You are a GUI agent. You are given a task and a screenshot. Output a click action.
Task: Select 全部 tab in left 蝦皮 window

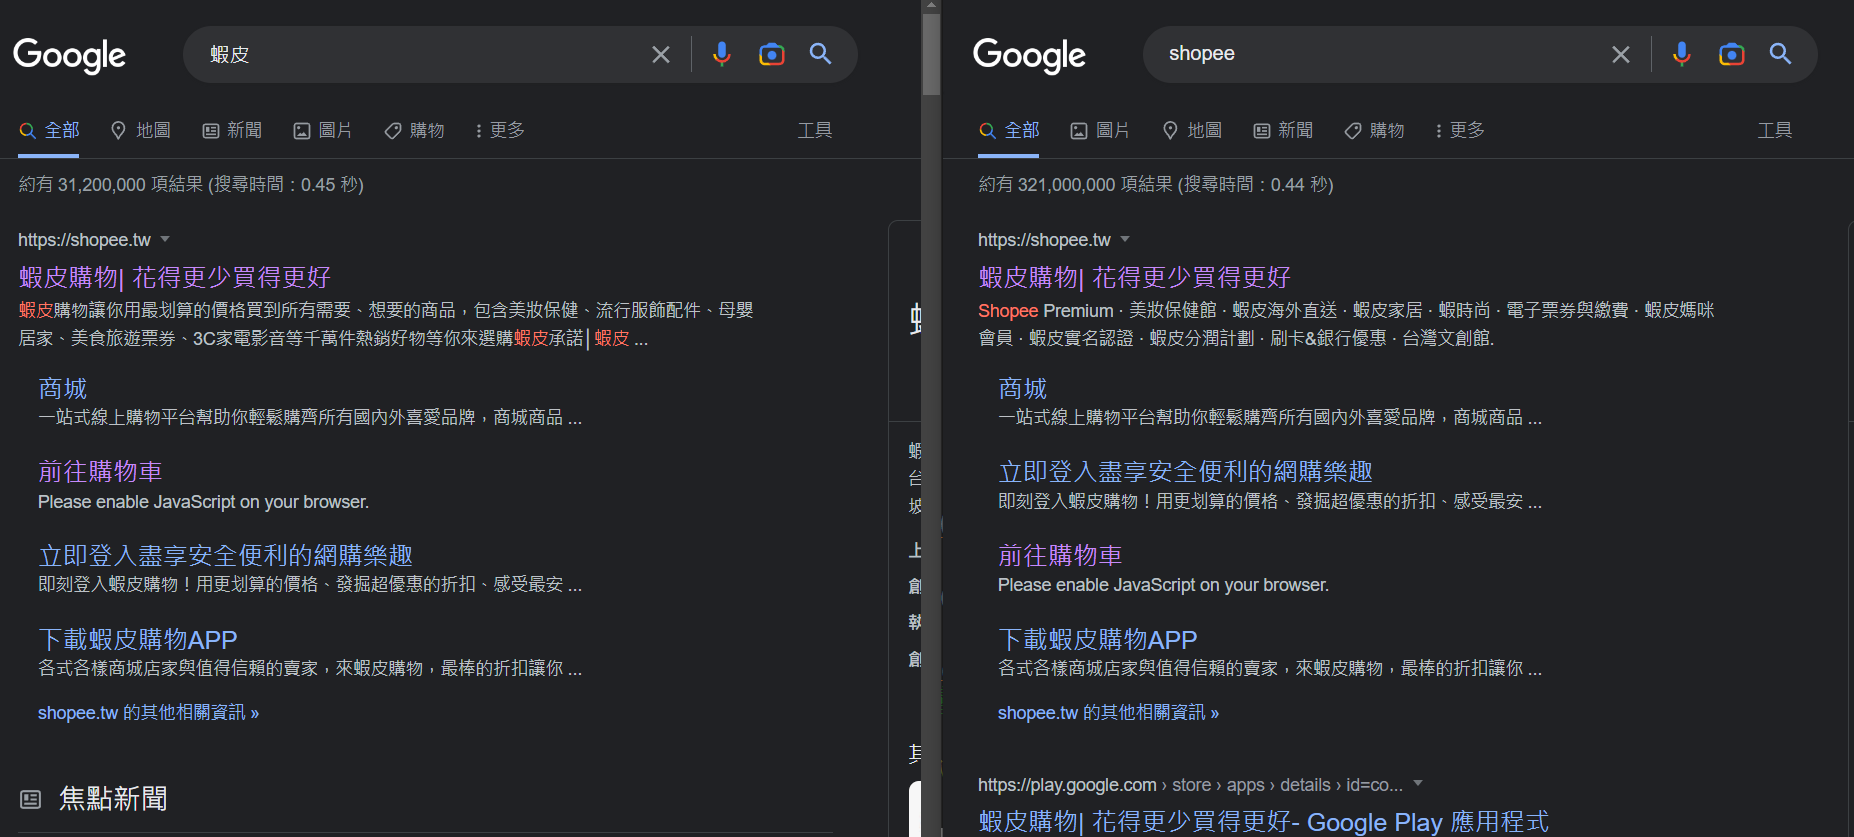click(x=49, y=130)
